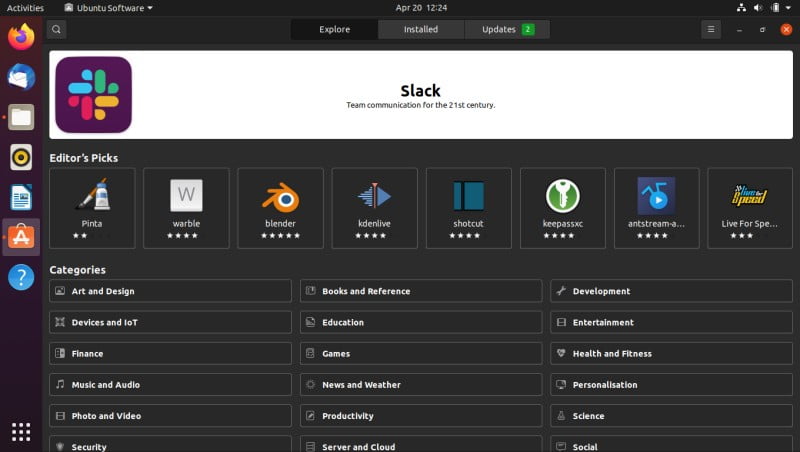
Task: Click the blender five-star rating
Action: 280,236
